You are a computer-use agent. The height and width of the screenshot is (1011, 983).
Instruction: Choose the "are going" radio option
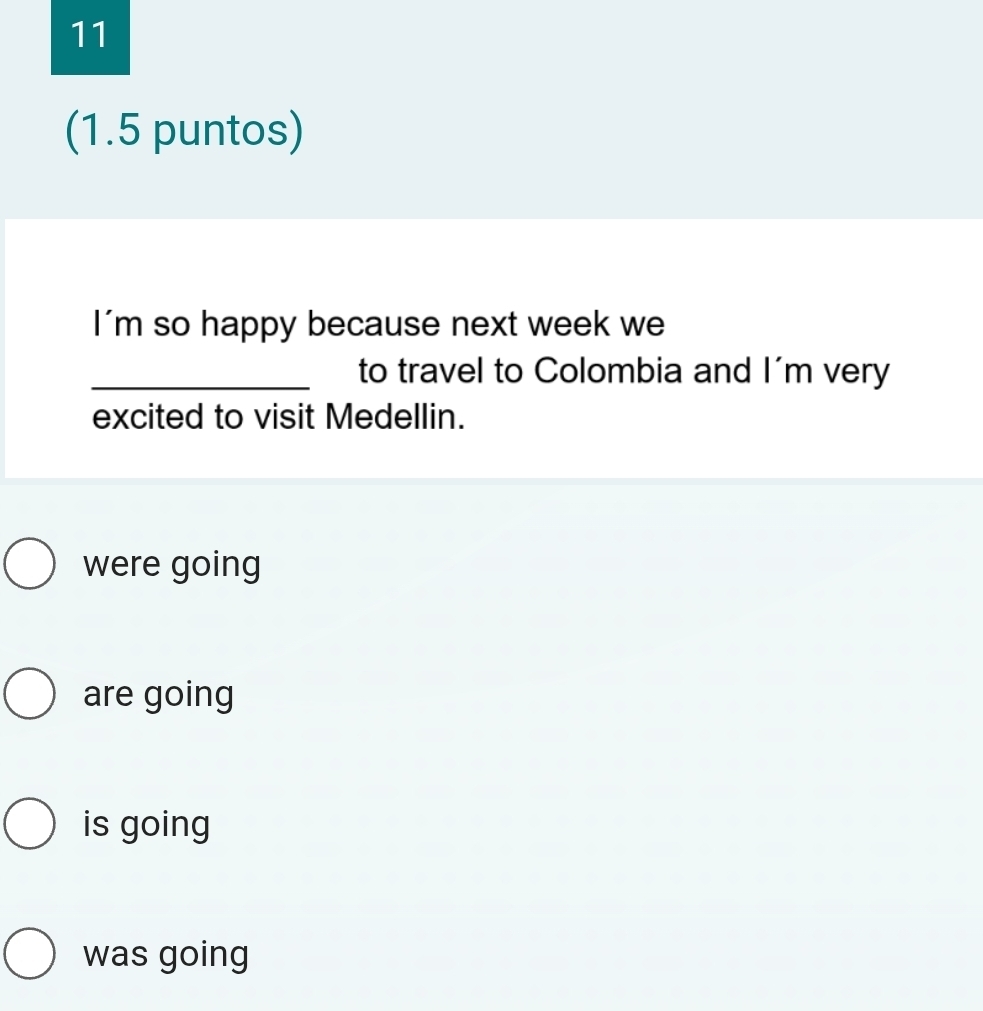(32, 695)
